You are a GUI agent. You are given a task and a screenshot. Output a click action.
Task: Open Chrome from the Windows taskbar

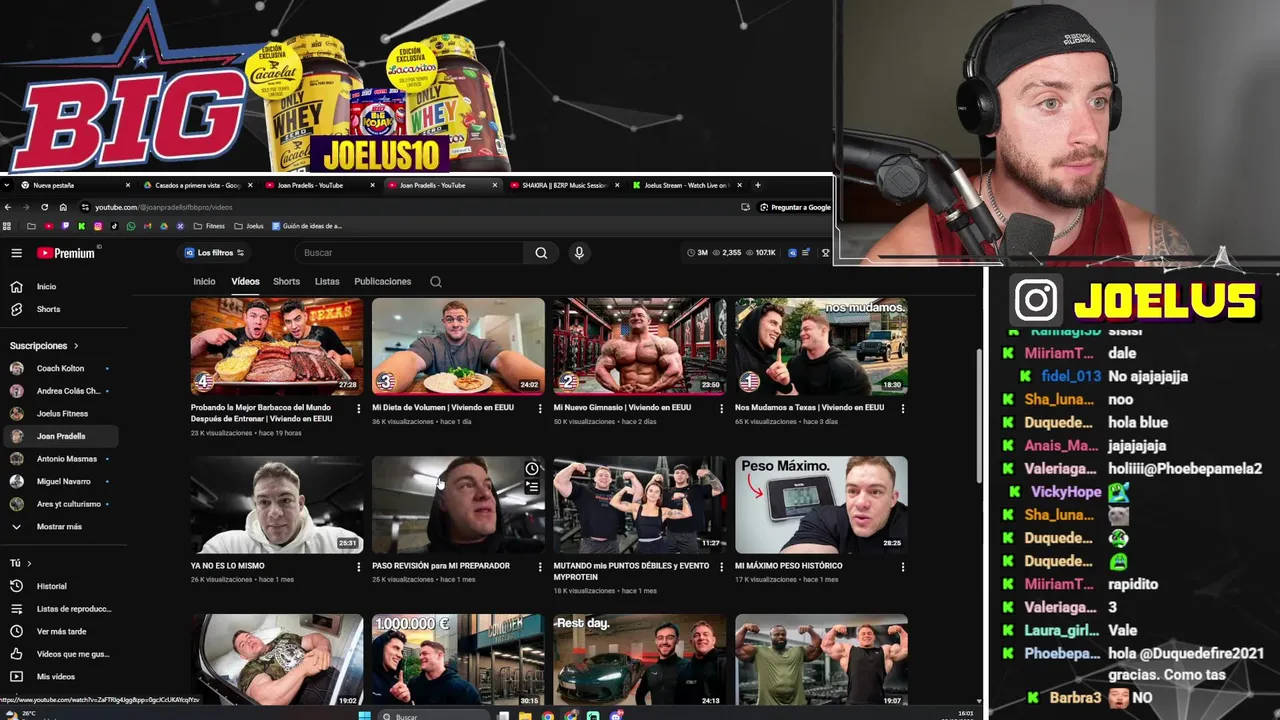(x=547, y=715)
